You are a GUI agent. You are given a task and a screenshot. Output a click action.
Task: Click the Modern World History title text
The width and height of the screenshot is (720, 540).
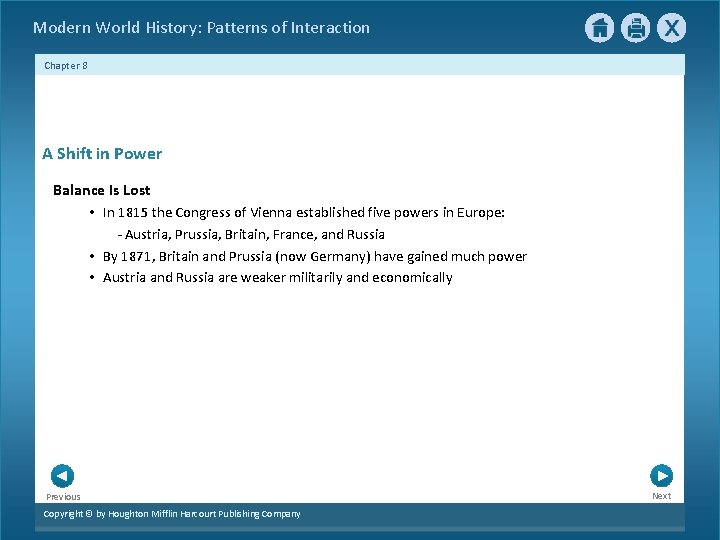coord(202,28)
